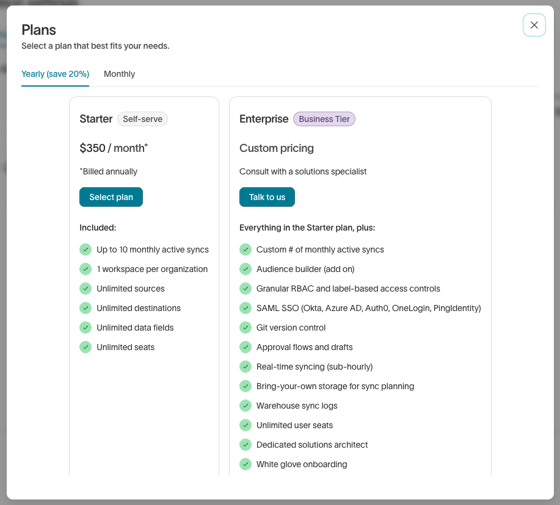Click Unlimited destinations text
The image size is (560, 505).
click(x=139, y=308)
